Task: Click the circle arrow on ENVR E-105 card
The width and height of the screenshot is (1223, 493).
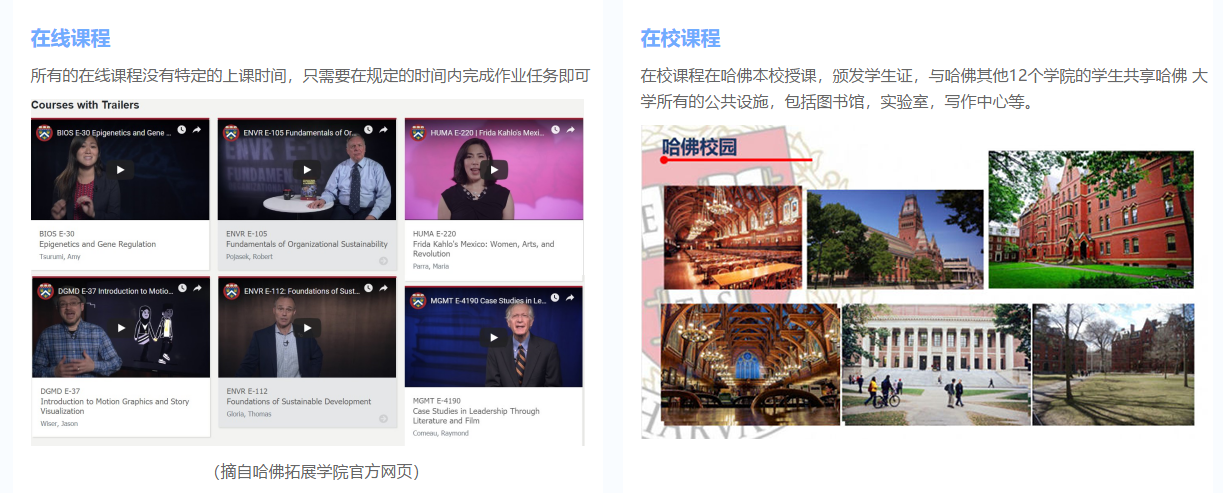Action: pyautogui.click(x=383, y=261)
